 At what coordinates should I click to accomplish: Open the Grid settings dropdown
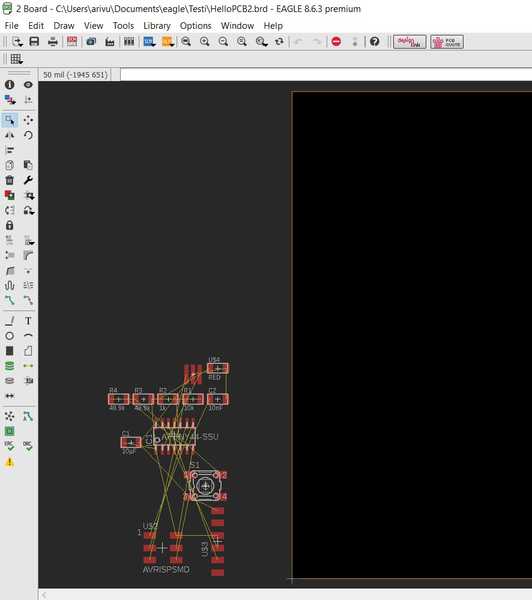click(16, 59)
